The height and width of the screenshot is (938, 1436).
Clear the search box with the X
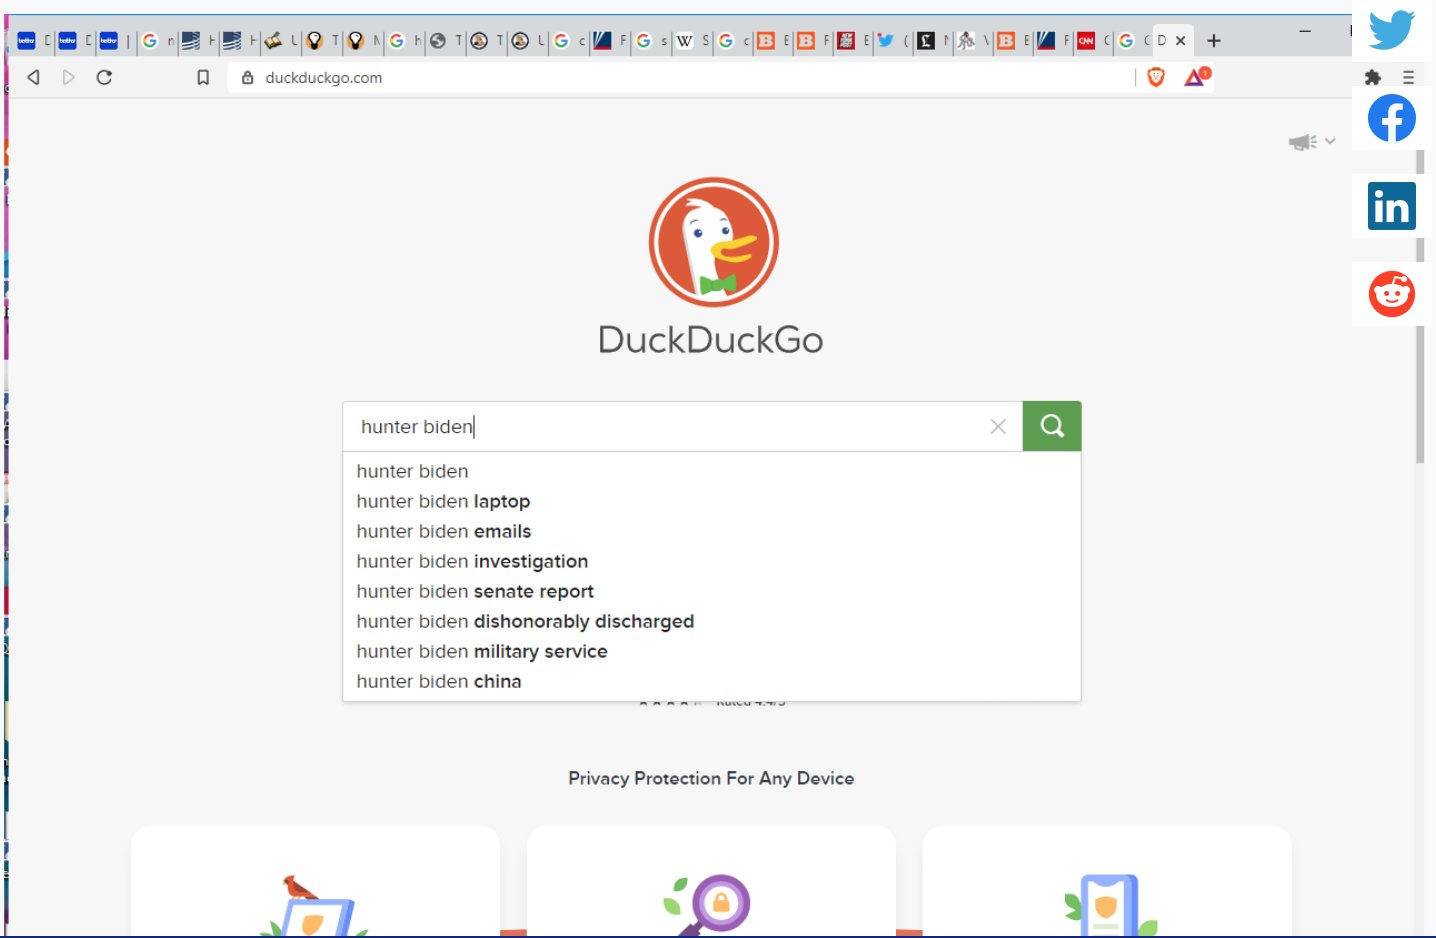coord(998,427)
